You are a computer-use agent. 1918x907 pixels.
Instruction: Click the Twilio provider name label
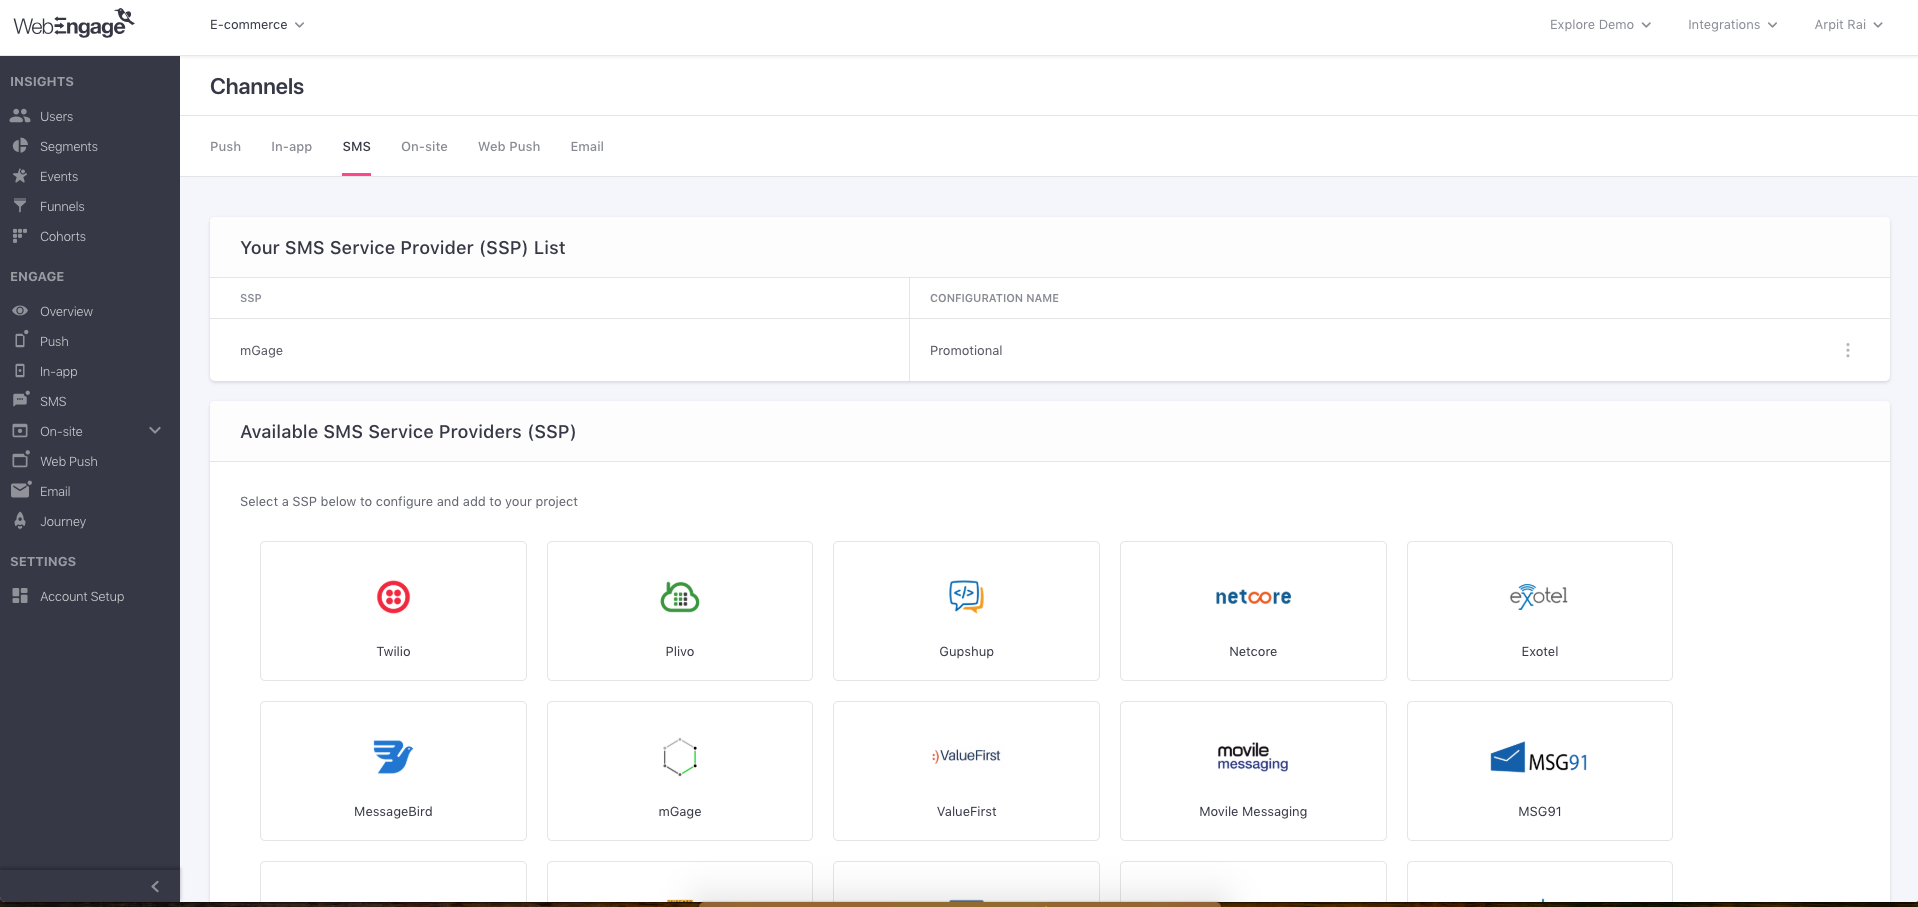(393, 652)
